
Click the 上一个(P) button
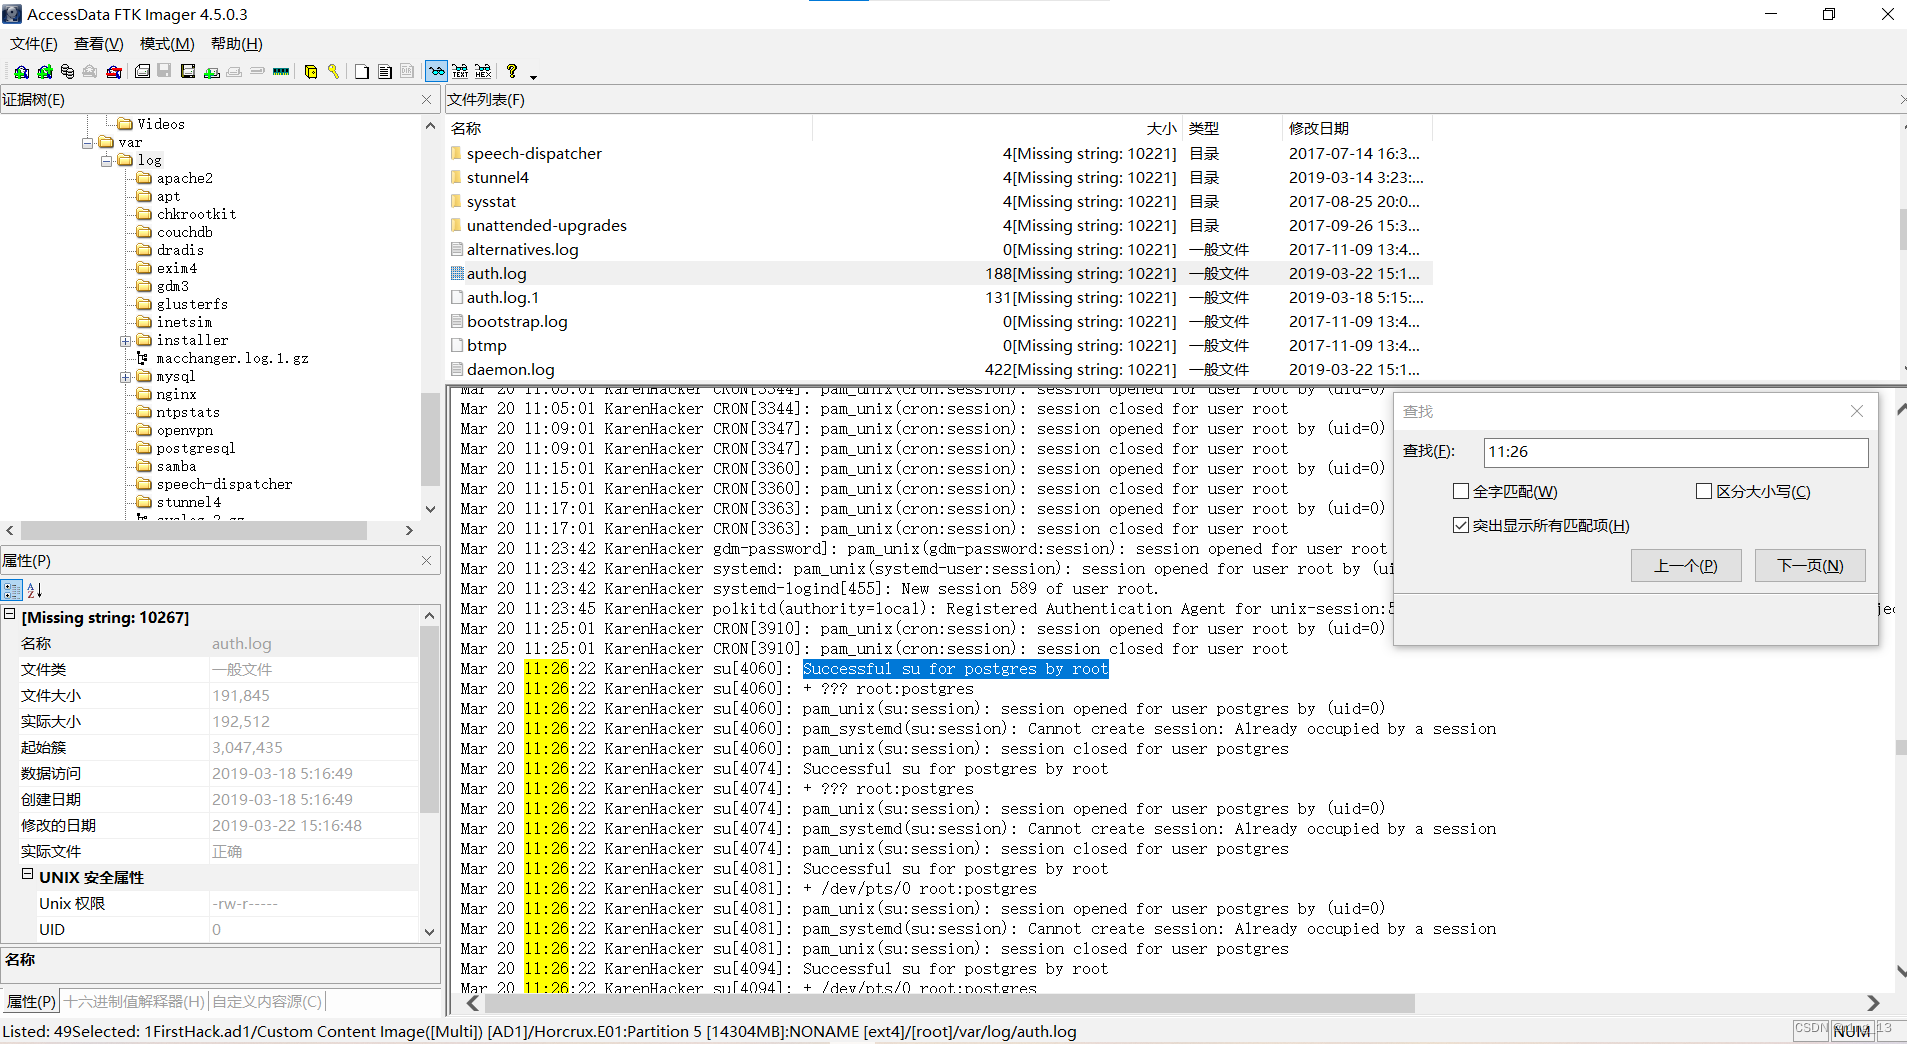1686,566
